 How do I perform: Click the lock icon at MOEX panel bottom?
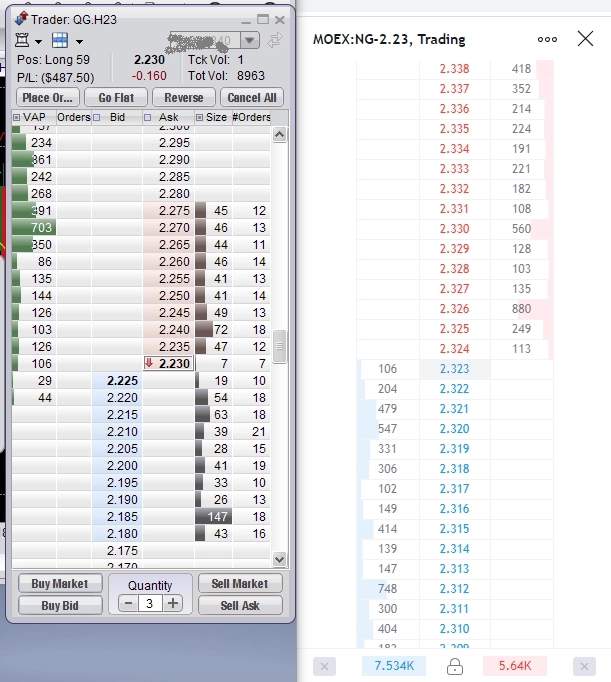pos(455,666)
